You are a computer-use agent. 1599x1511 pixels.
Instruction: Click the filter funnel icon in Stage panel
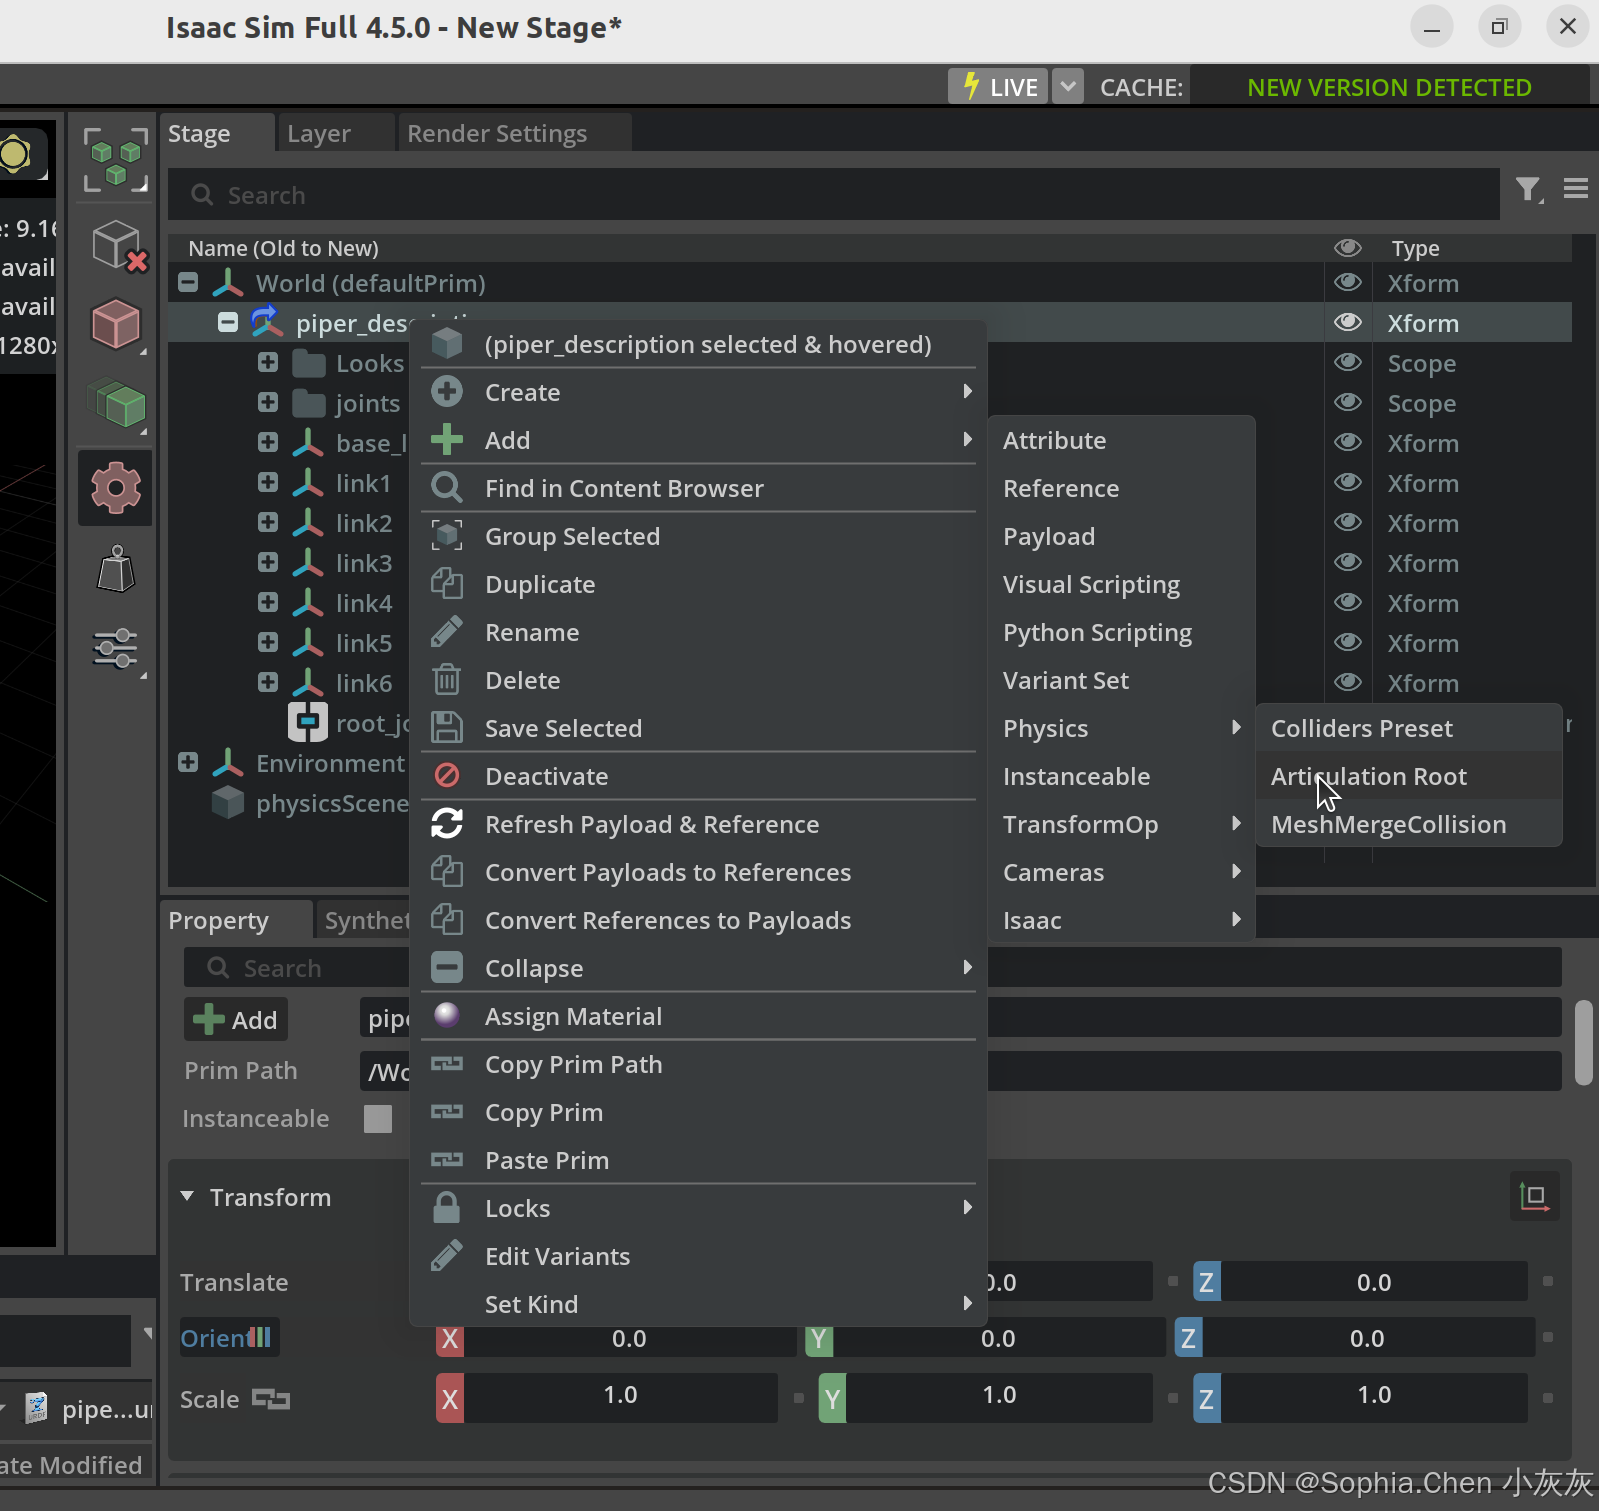1528,189
